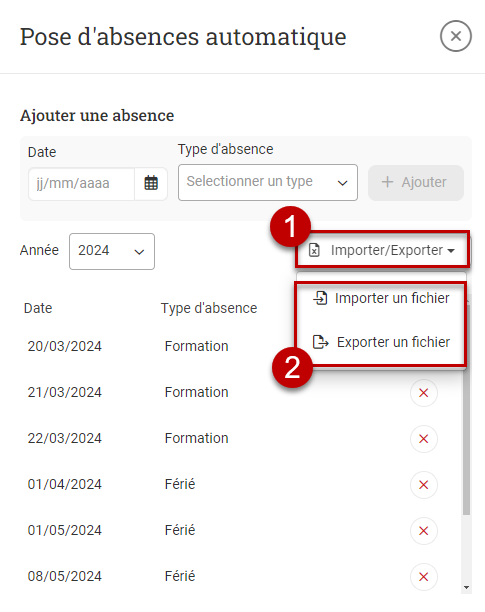Expand the Année 2024 dropdown
Viewport: 485px width, 612px height.
tap(112, 251)
